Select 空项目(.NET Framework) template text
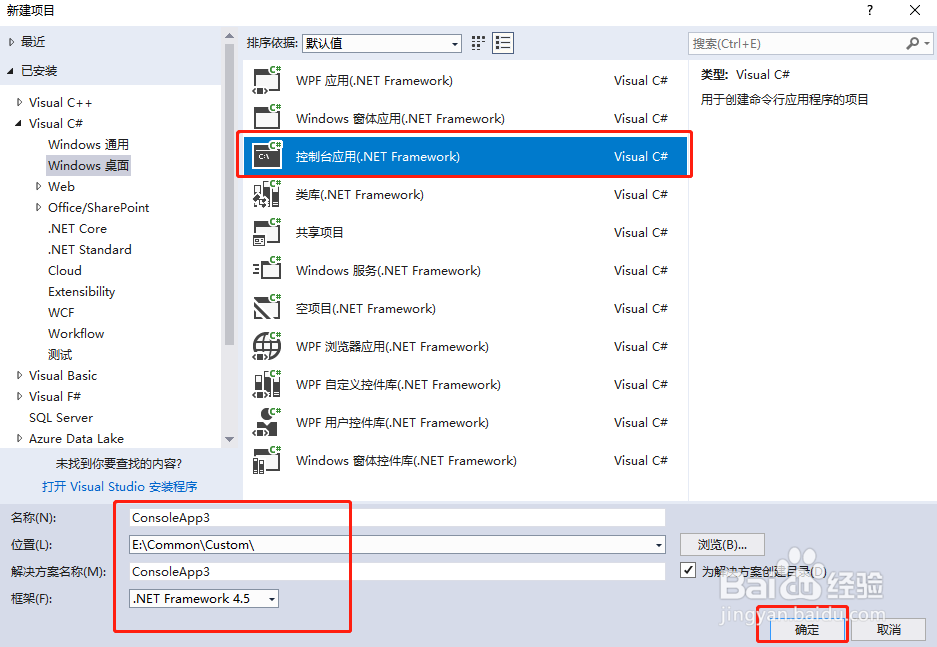This screenshot has width=937, height=647. pyautogui.click(x=366, y=309)
